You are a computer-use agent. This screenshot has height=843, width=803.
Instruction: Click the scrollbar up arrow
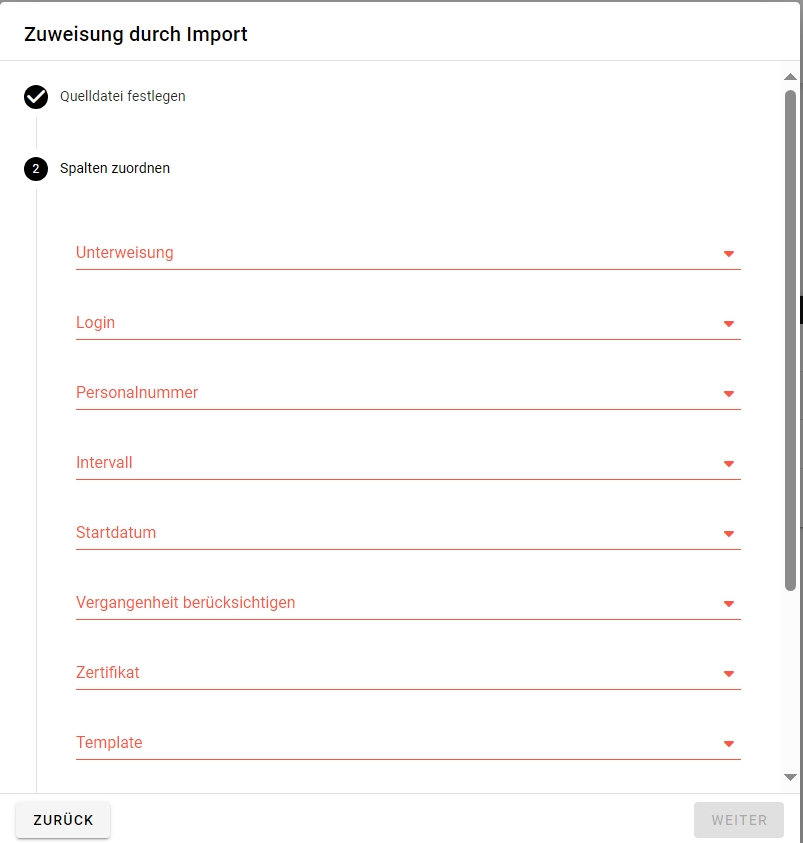tap(790, 77)
